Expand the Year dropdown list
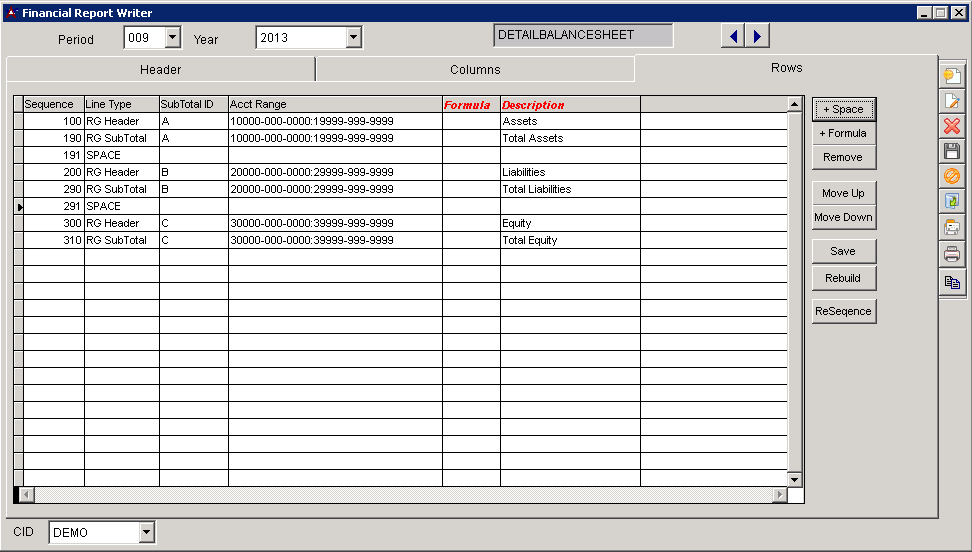Viewport: 972px width, 552px height. pos(353,38)
